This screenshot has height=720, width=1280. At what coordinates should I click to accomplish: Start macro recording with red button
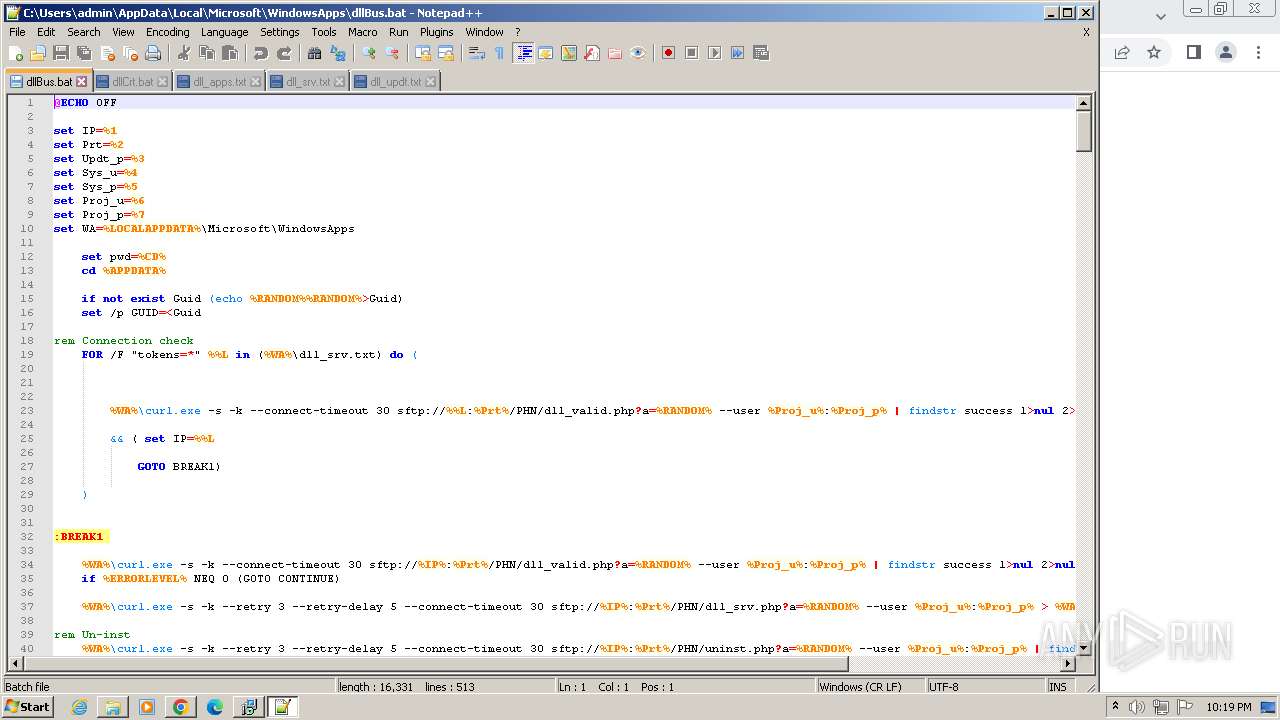pyautogui.click(x=669, y=53)
